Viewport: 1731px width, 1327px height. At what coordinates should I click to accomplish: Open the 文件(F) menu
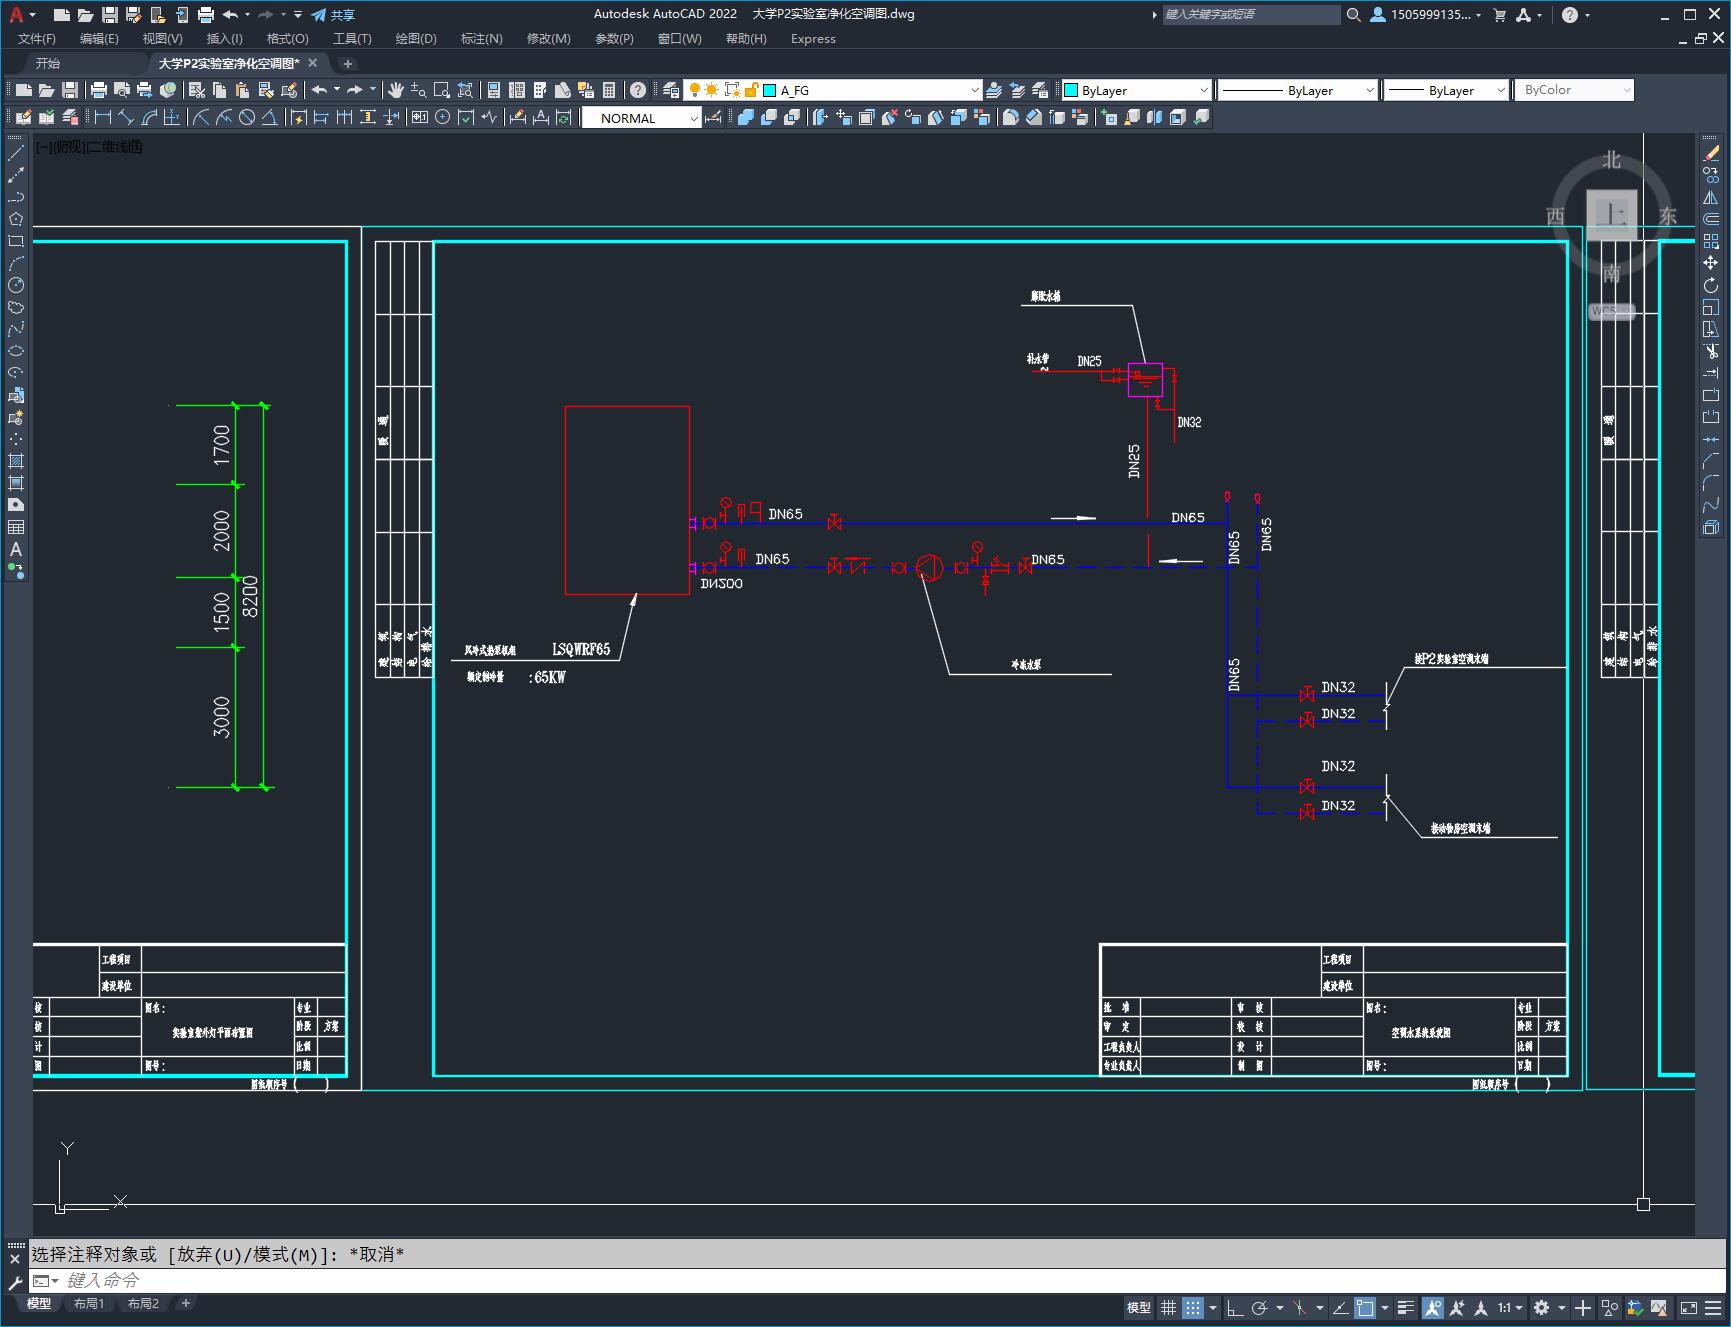[x=37, y=39]
